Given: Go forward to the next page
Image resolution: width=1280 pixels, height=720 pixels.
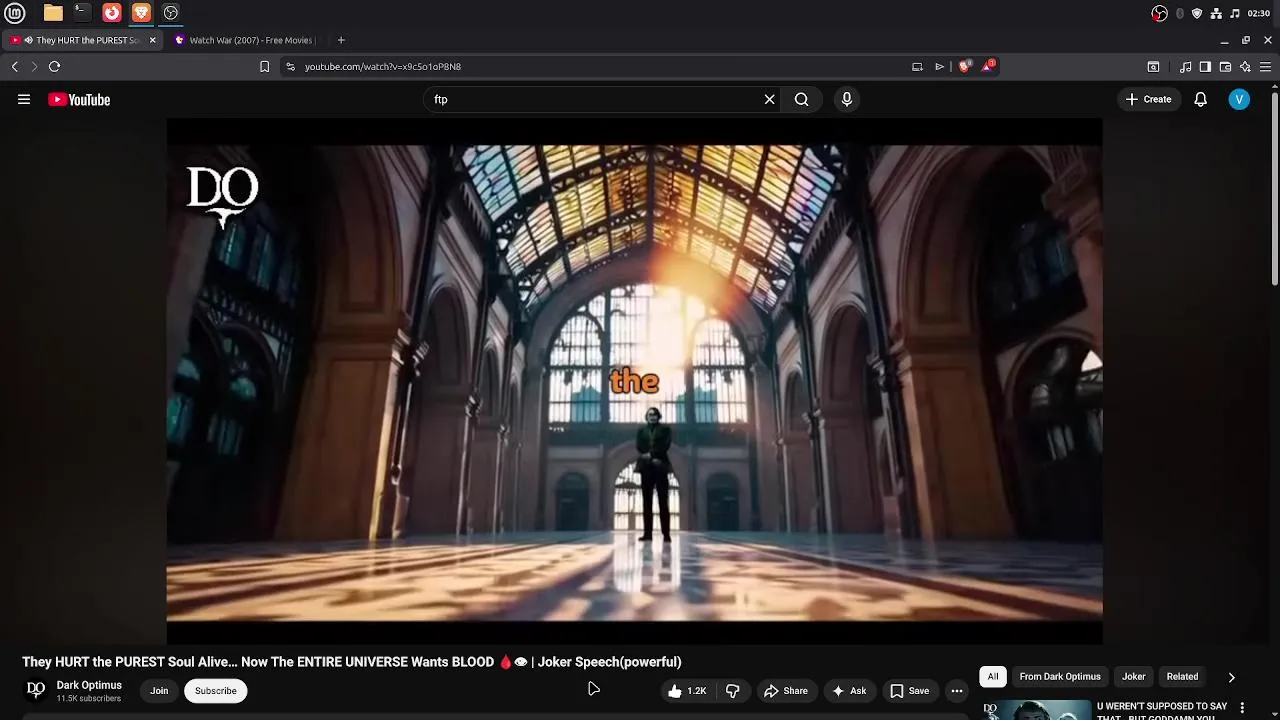Looking at the screenshot, I should tap(34, 66).
